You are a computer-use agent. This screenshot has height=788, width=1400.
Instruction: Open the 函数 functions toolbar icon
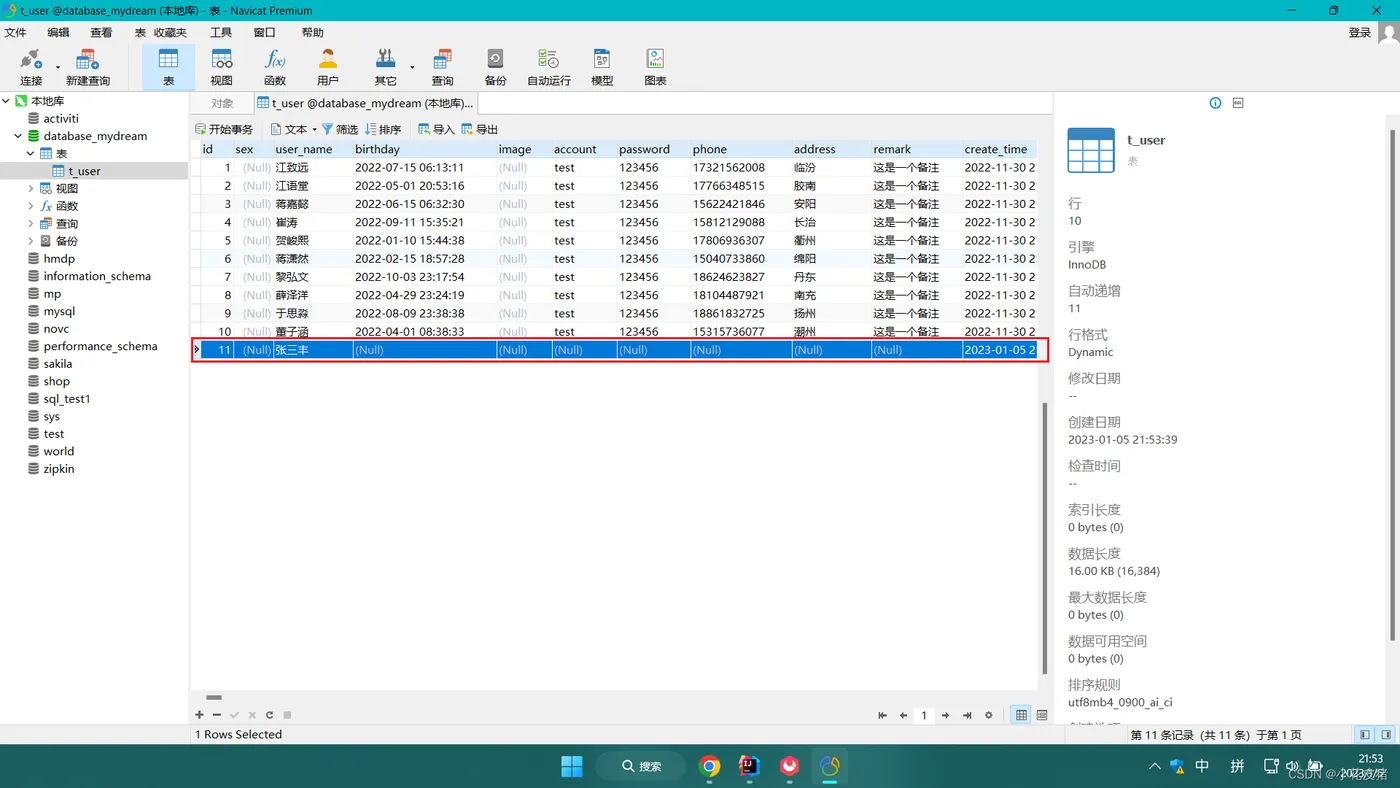(x=275, y=66)
